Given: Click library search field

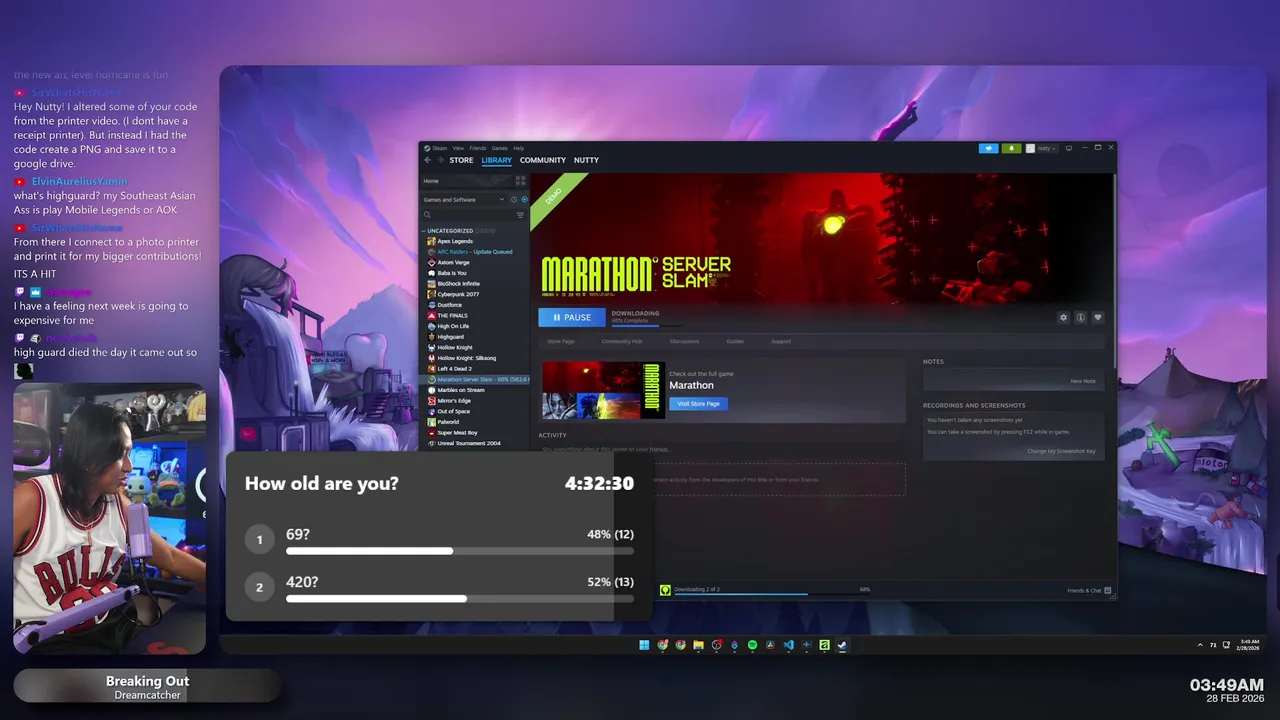Looking at the screenshot, I should [x=467, y=215].
